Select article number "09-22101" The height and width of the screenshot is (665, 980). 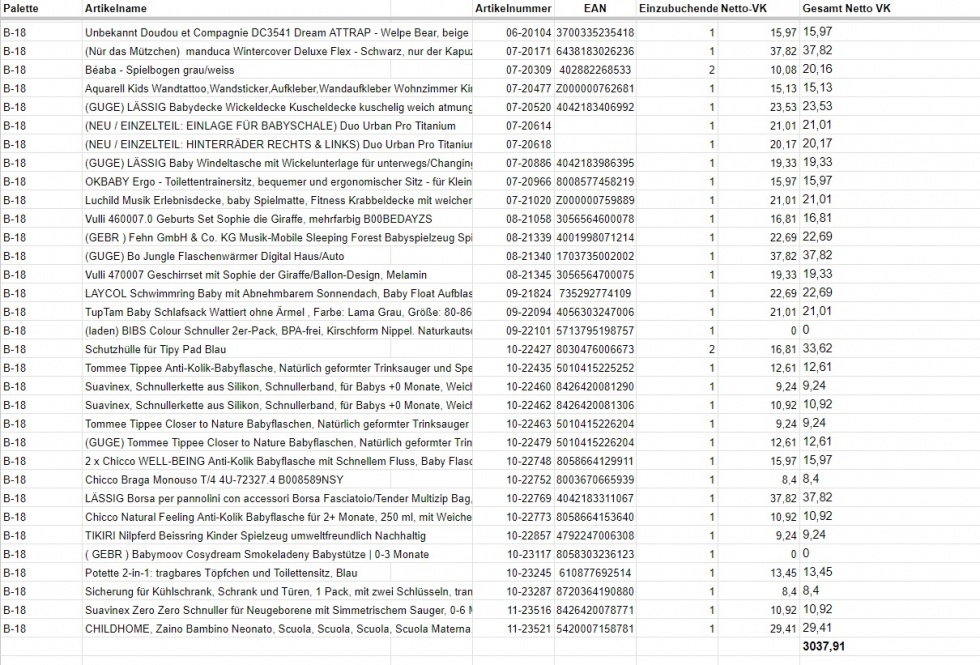(529, 331)
